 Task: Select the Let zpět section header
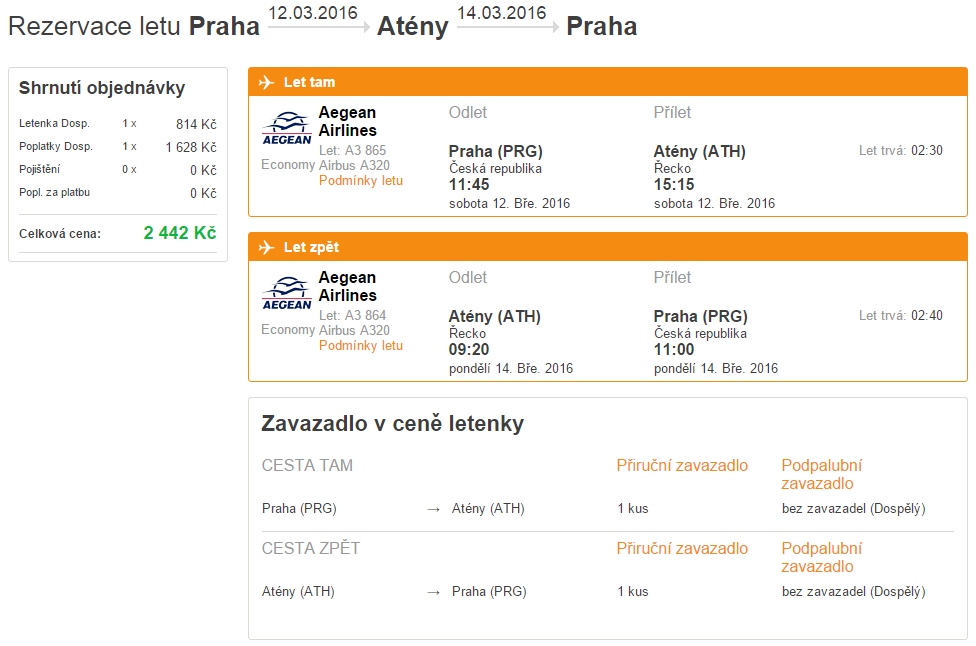[x=608, y=247]
